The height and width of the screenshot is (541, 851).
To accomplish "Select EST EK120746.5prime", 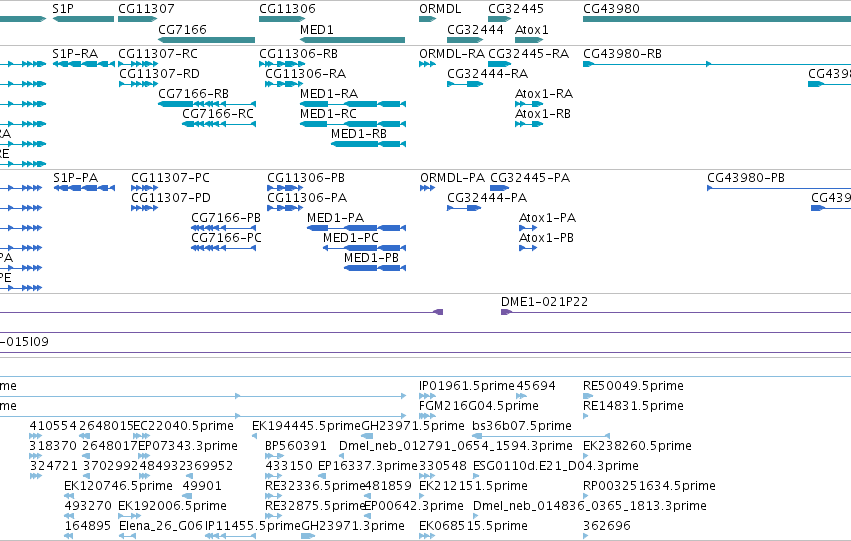I will pos(69,496).
